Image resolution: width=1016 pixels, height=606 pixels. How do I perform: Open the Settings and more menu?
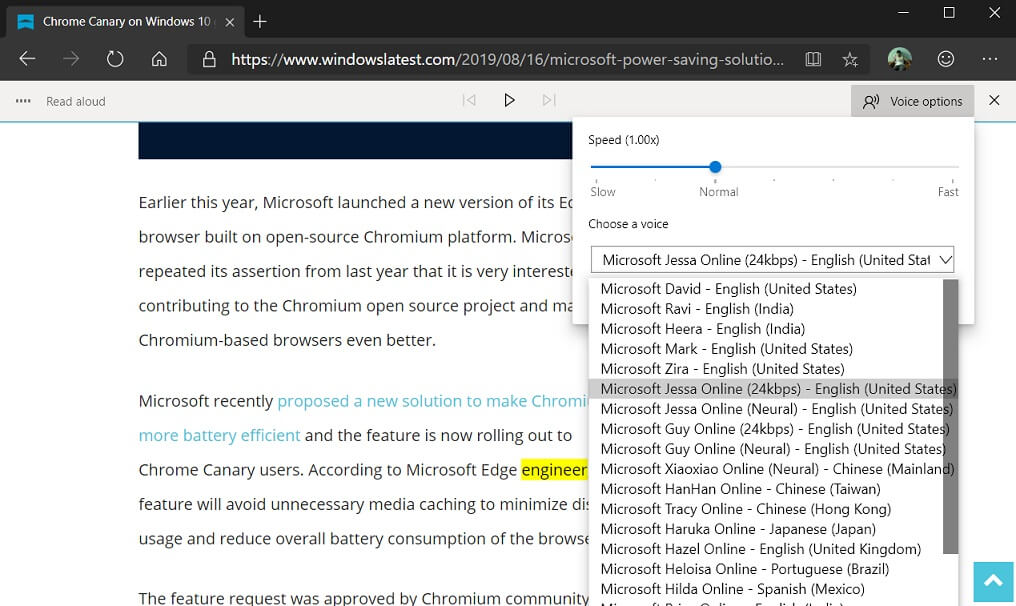(989, 59)
